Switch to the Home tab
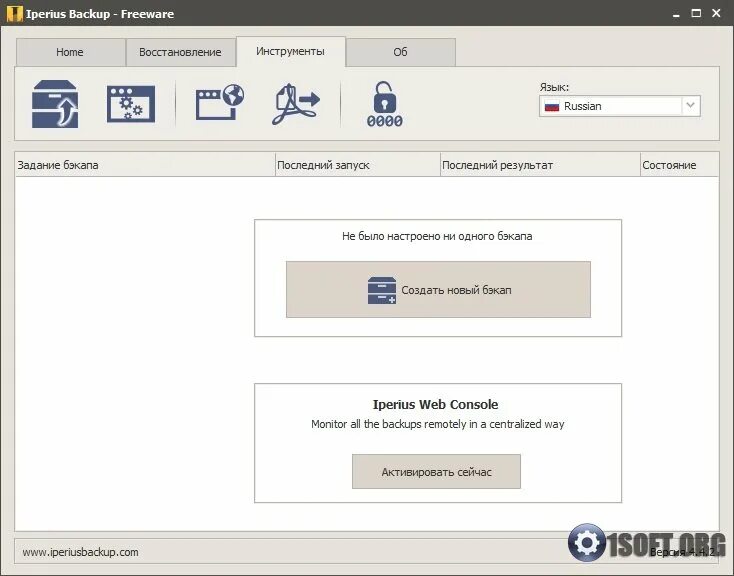This screenshot has width=734, height=576. [x=70, y=52]
